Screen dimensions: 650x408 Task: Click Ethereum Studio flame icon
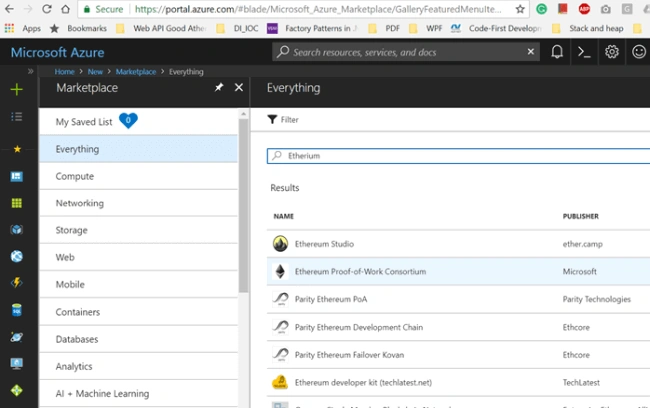point(280,244)
